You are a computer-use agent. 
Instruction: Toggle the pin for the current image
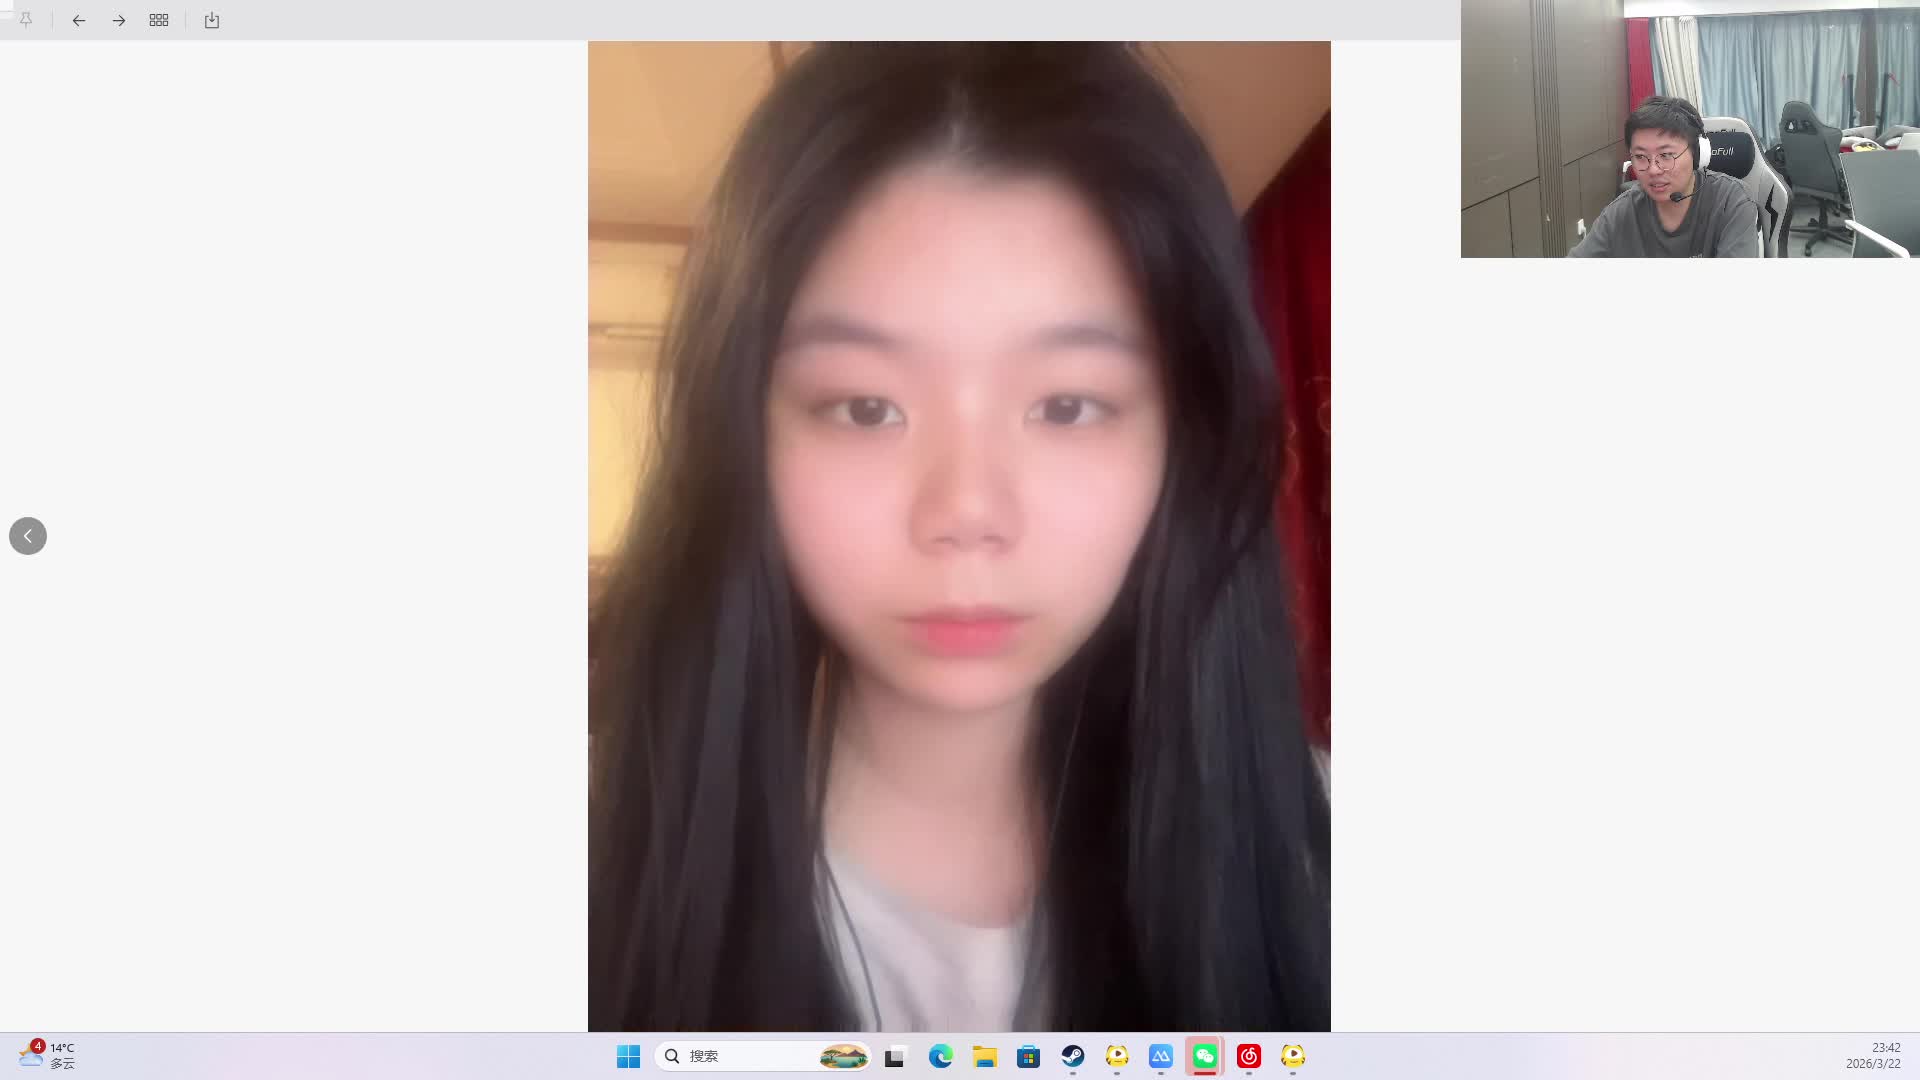(26, 20)
